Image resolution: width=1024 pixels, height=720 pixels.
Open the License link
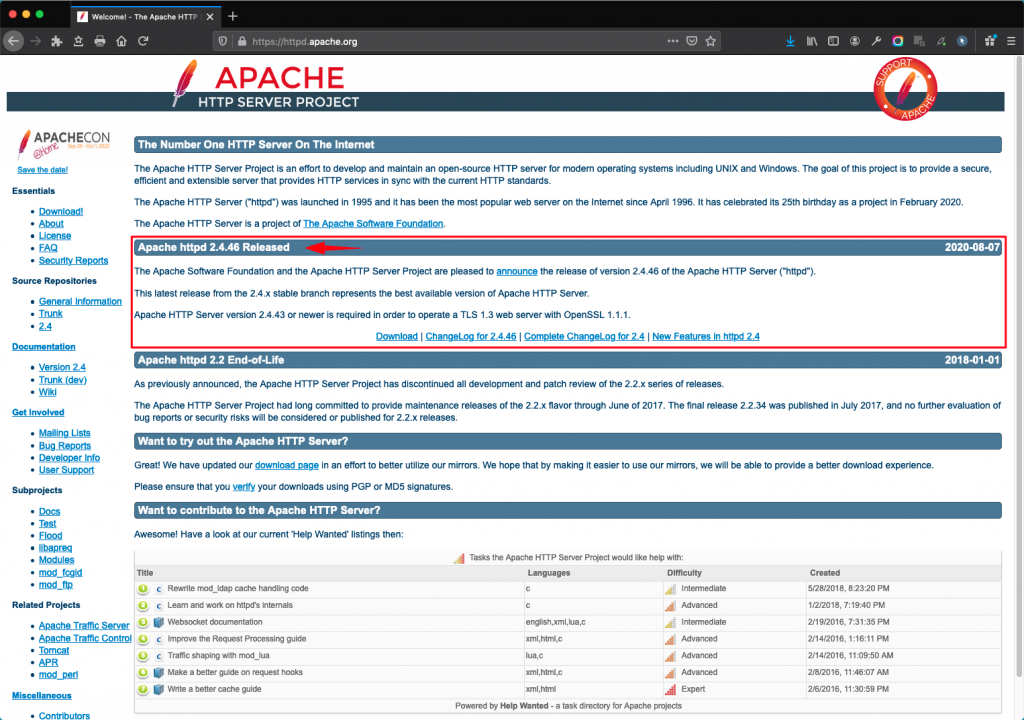(55, 236)
